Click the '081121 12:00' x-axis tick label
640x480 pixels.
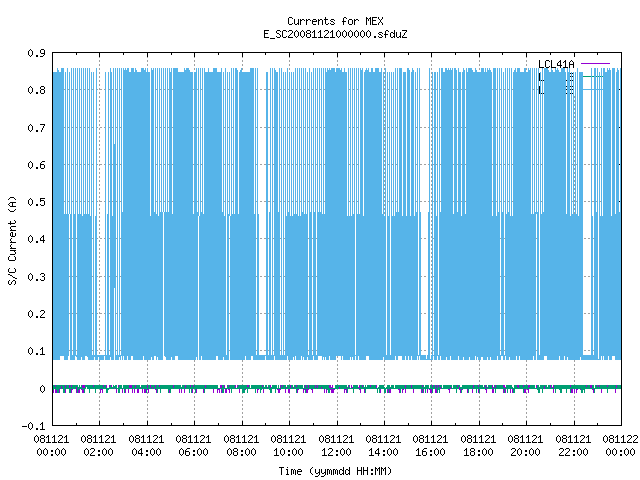(x=336, y=446)
